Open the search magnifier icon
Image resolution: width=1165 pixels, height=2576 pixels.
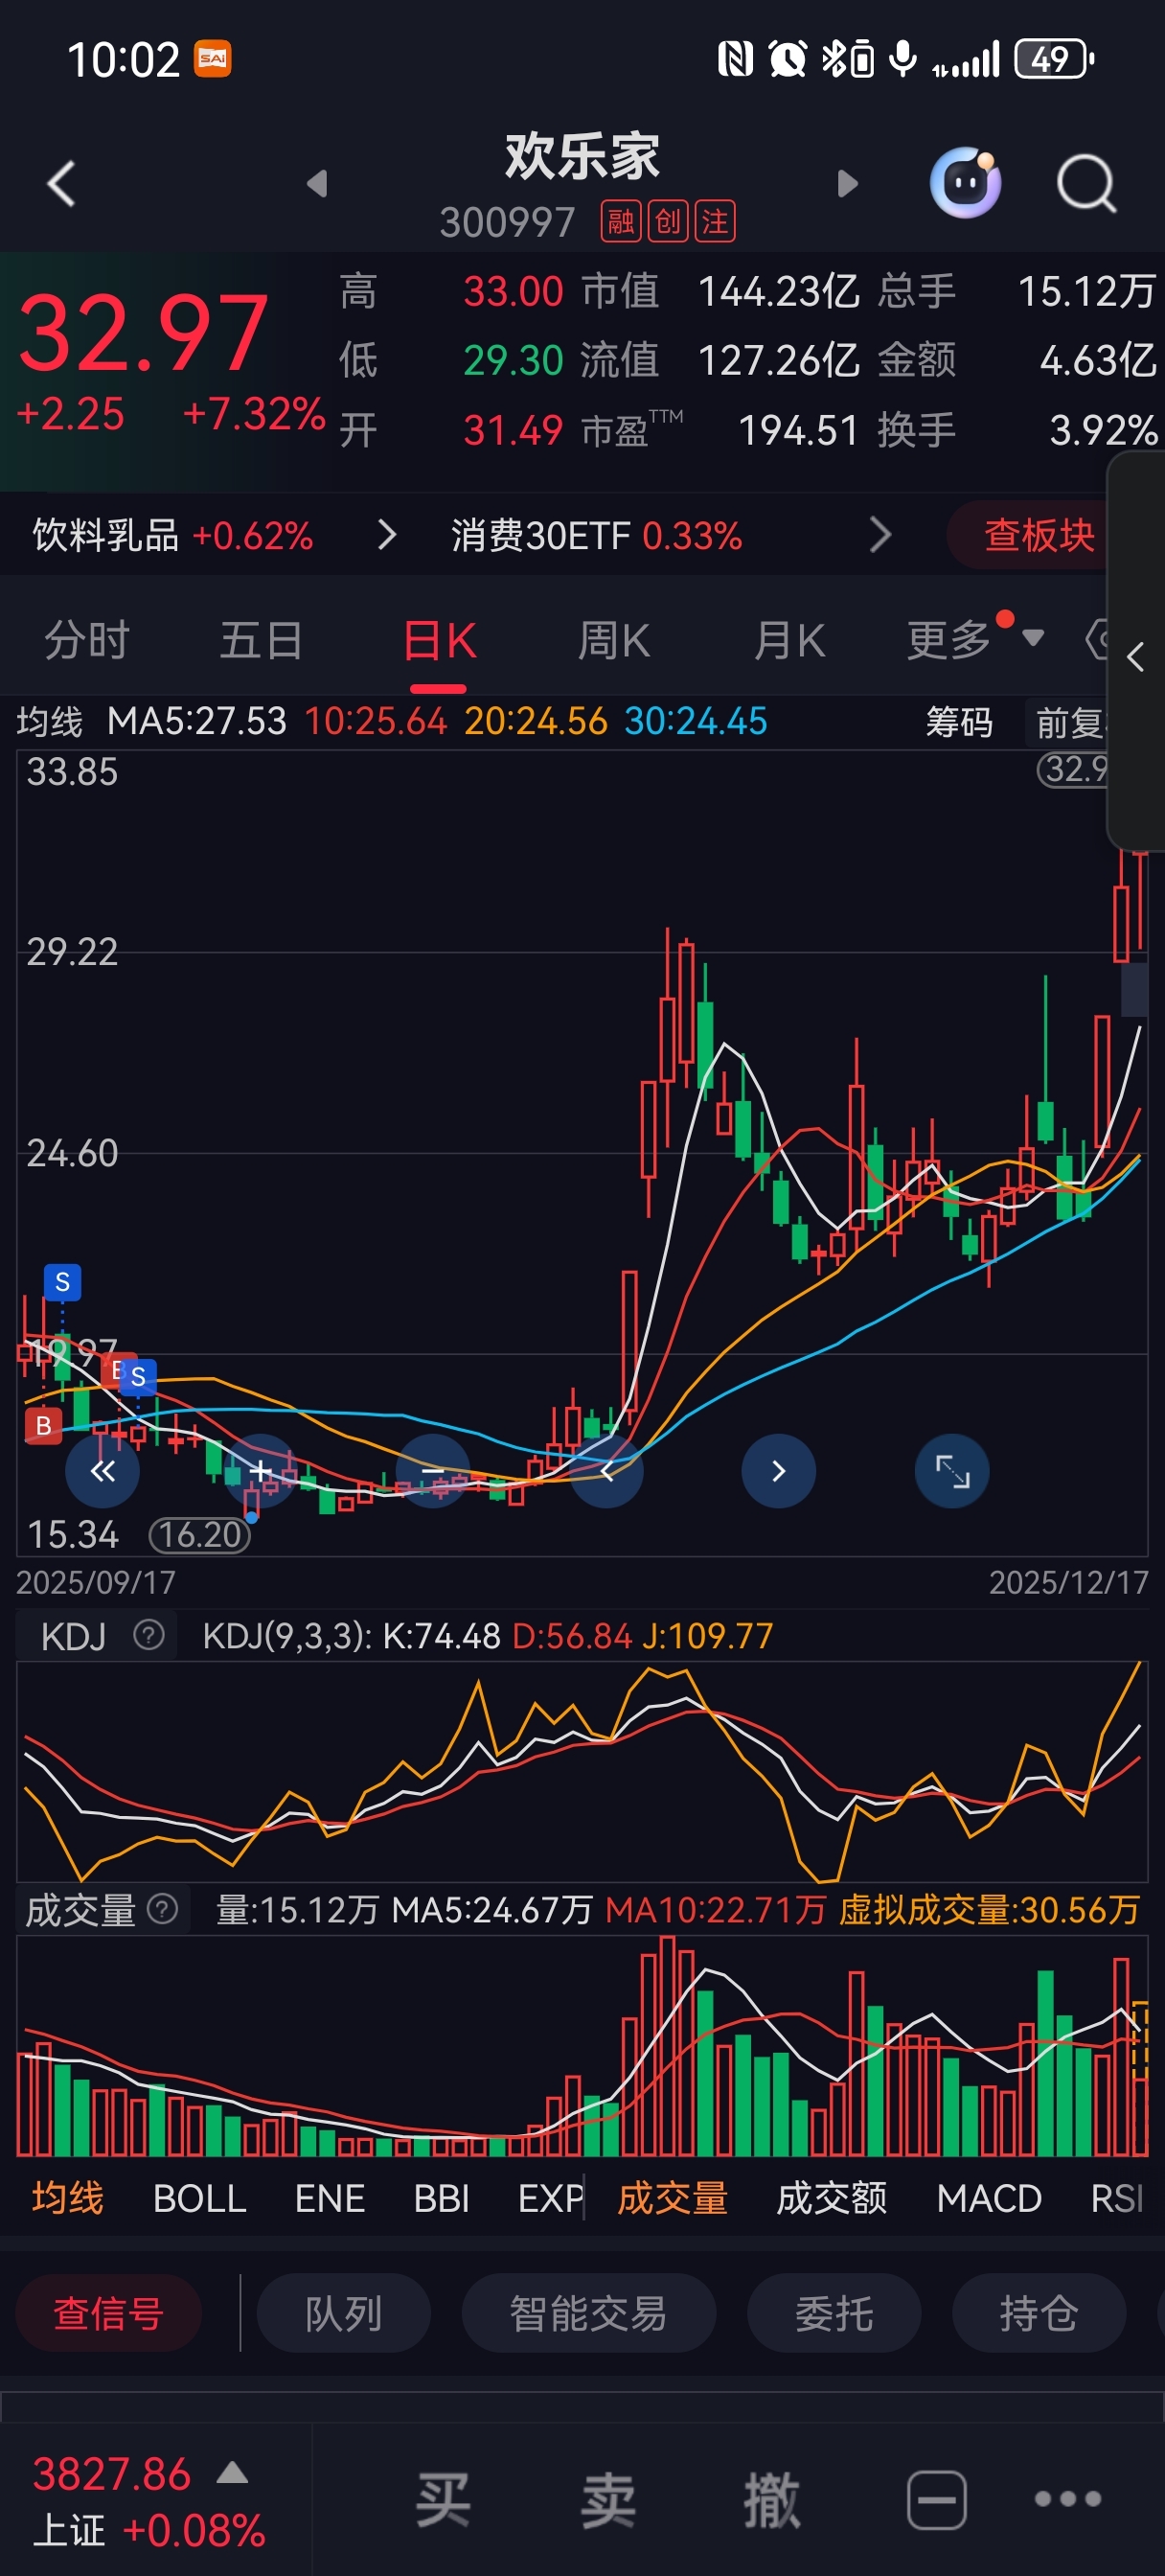pos(1086,183)
